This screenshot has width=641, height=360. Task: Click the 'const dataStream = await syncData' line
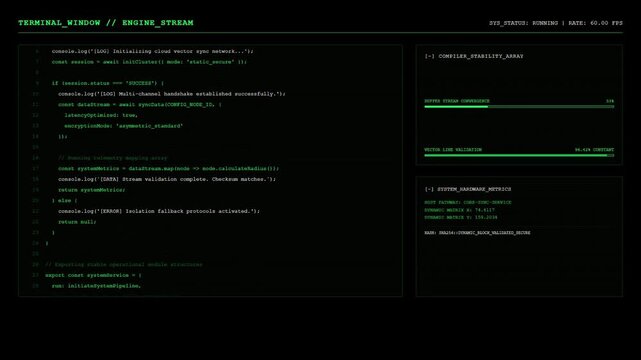[x=140, y=105]
